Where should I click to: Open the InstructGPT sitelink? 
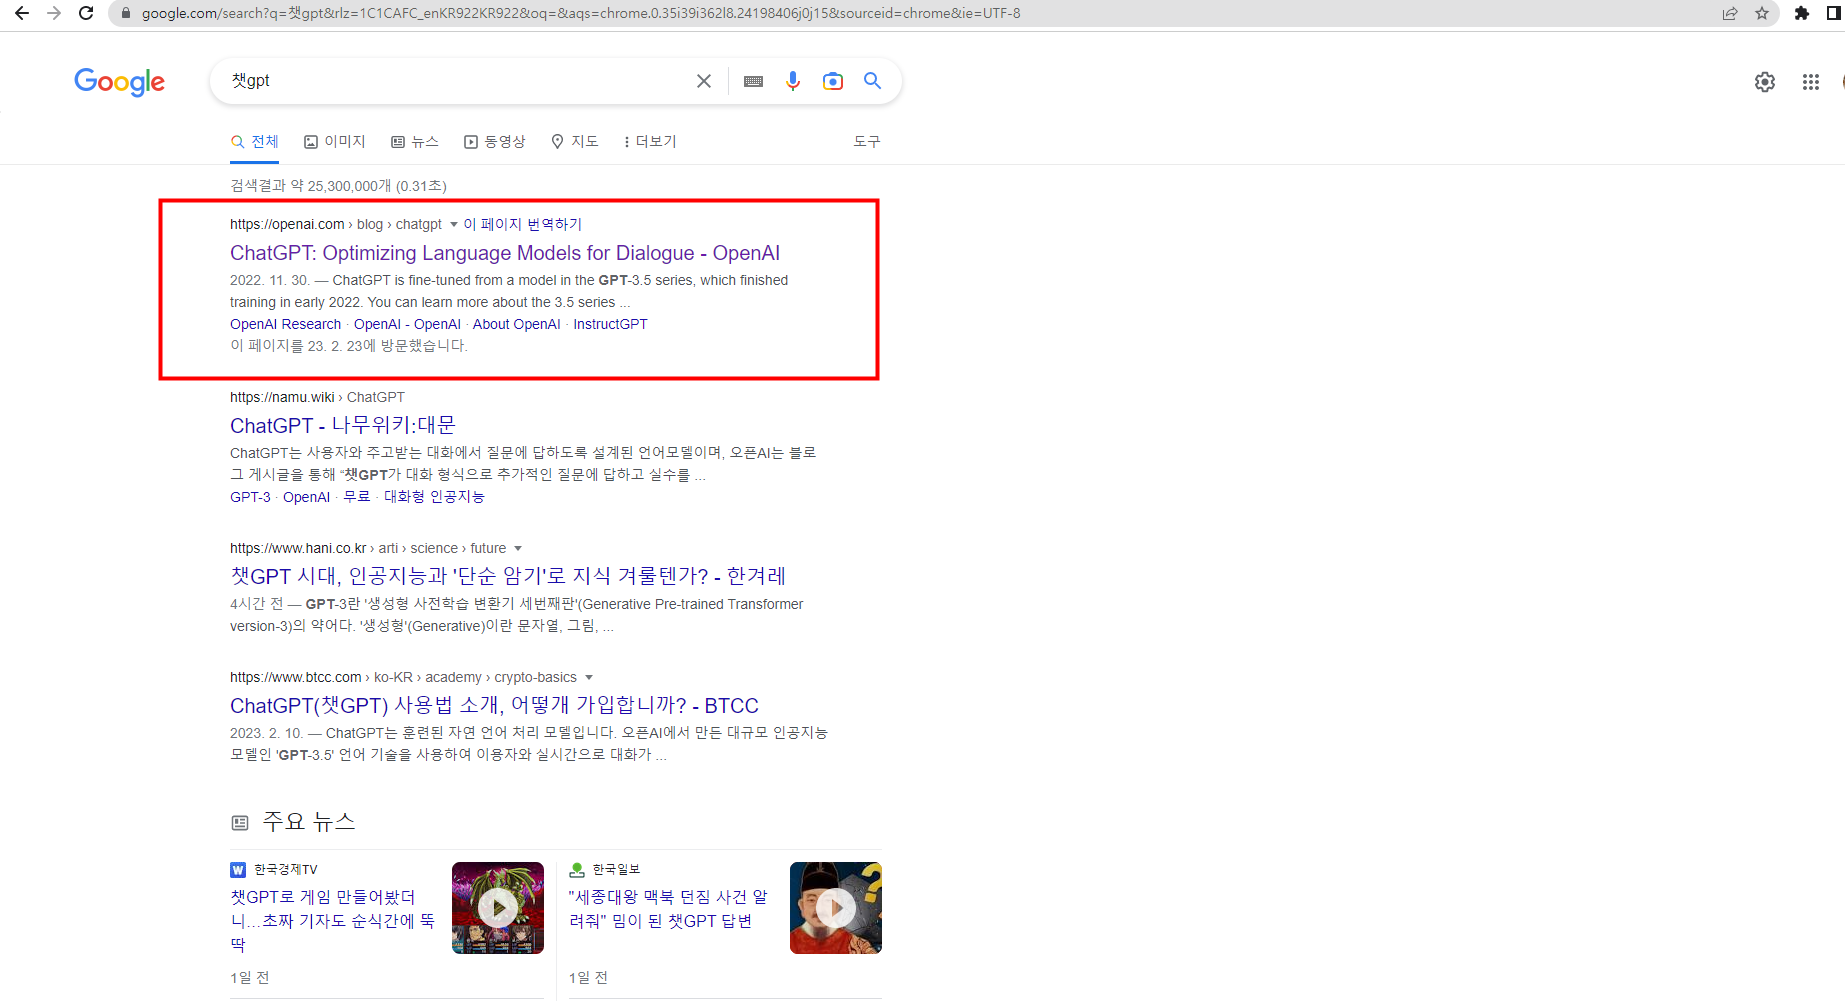pos(610,324)
